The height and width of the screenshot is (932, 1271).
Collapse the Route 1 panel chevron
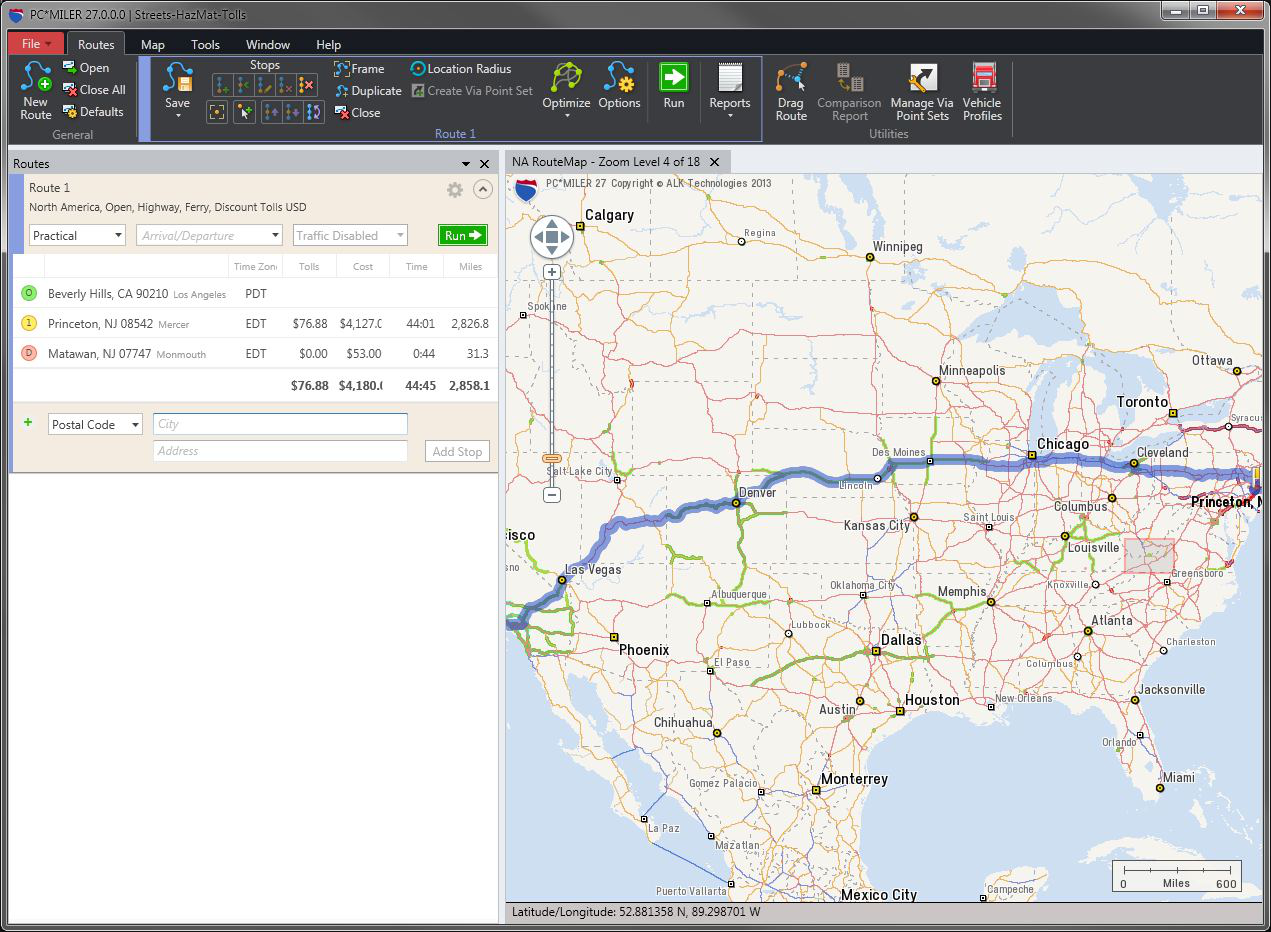(483, 190)
